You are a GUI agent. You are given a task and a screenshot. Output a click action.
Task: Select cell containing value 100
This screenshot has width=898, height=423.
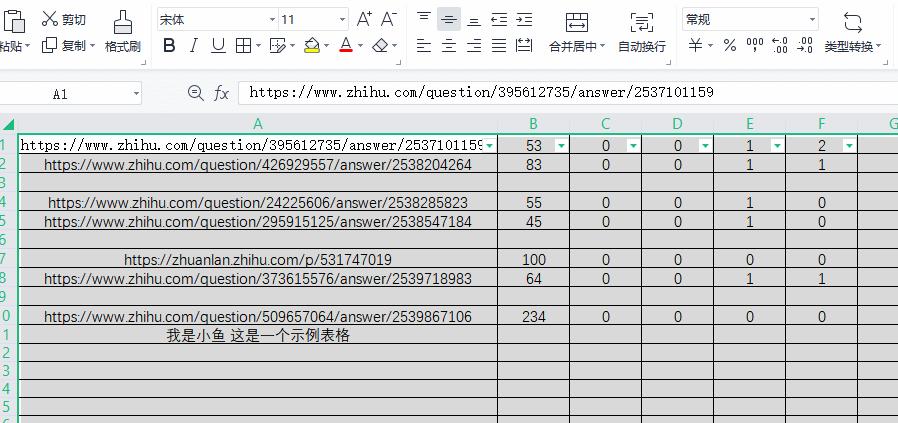pos(534,259)
